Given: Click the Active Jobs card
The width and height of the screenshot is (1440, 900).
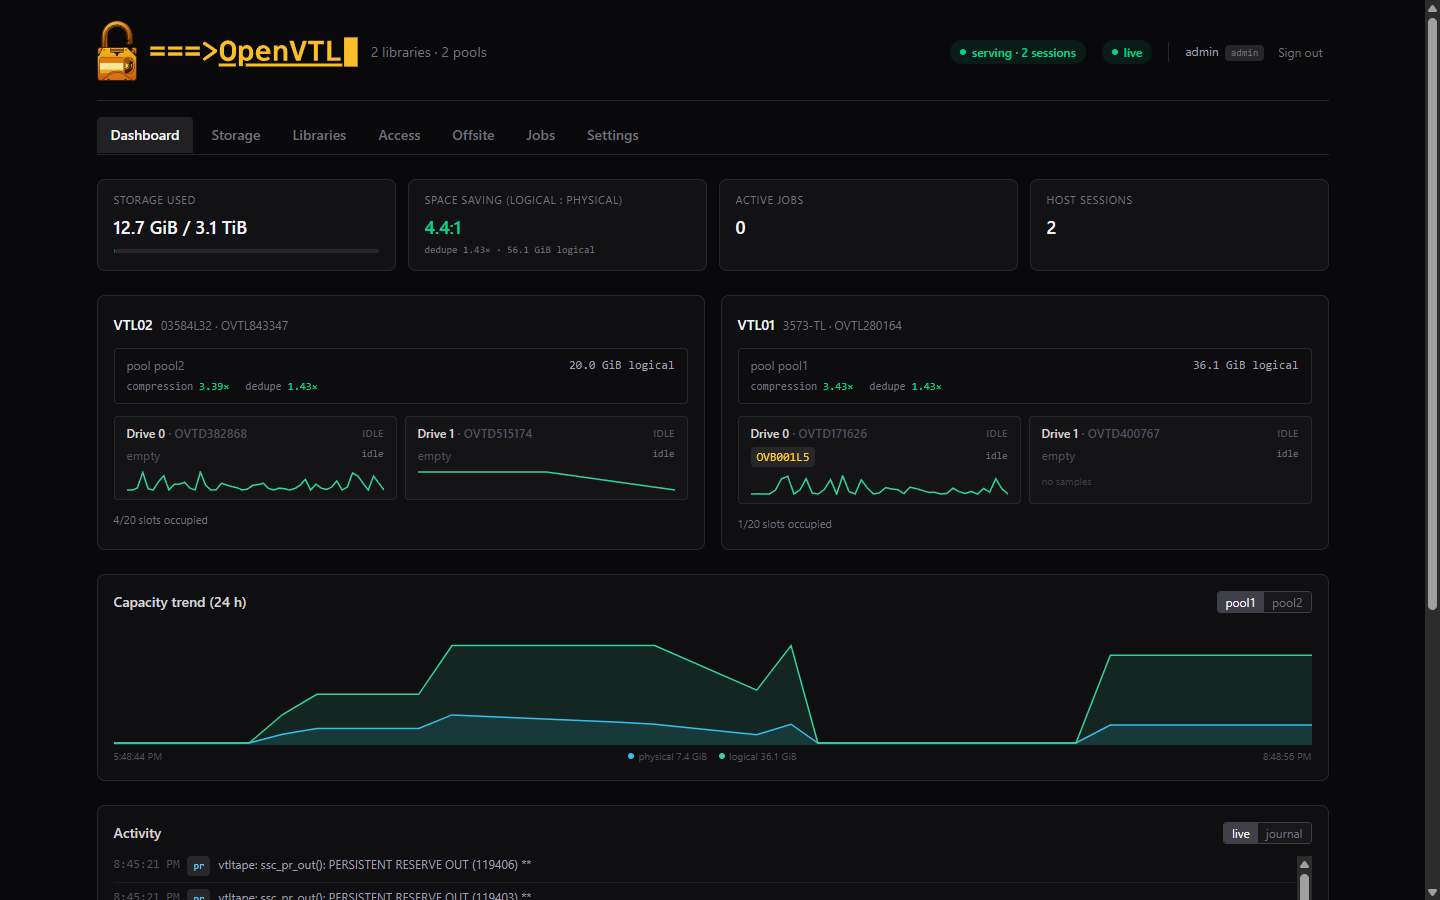Looking at the screenshot, I should [x=868, y=225].
